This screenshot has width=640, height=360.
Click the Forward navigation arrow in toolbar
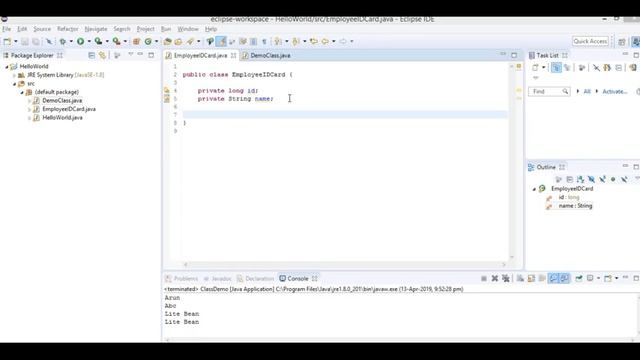[343, 41]
